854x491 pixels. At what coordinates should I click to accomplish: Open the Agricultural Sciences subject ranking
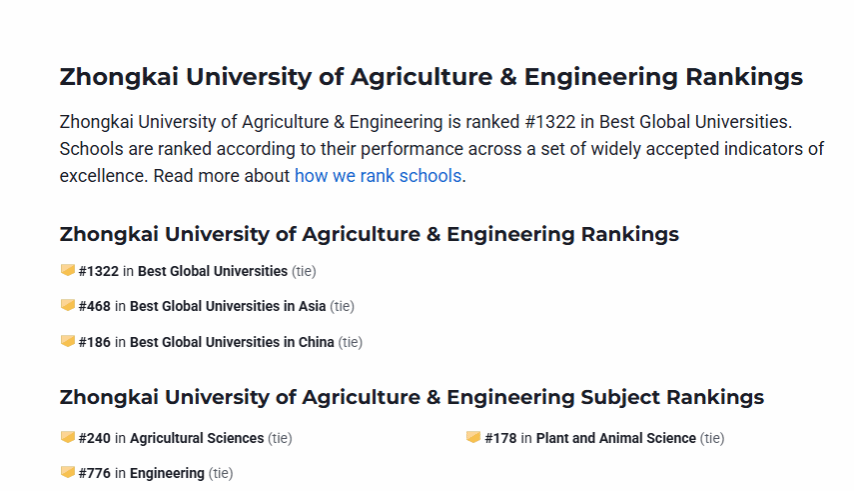[x=197, y=438]
